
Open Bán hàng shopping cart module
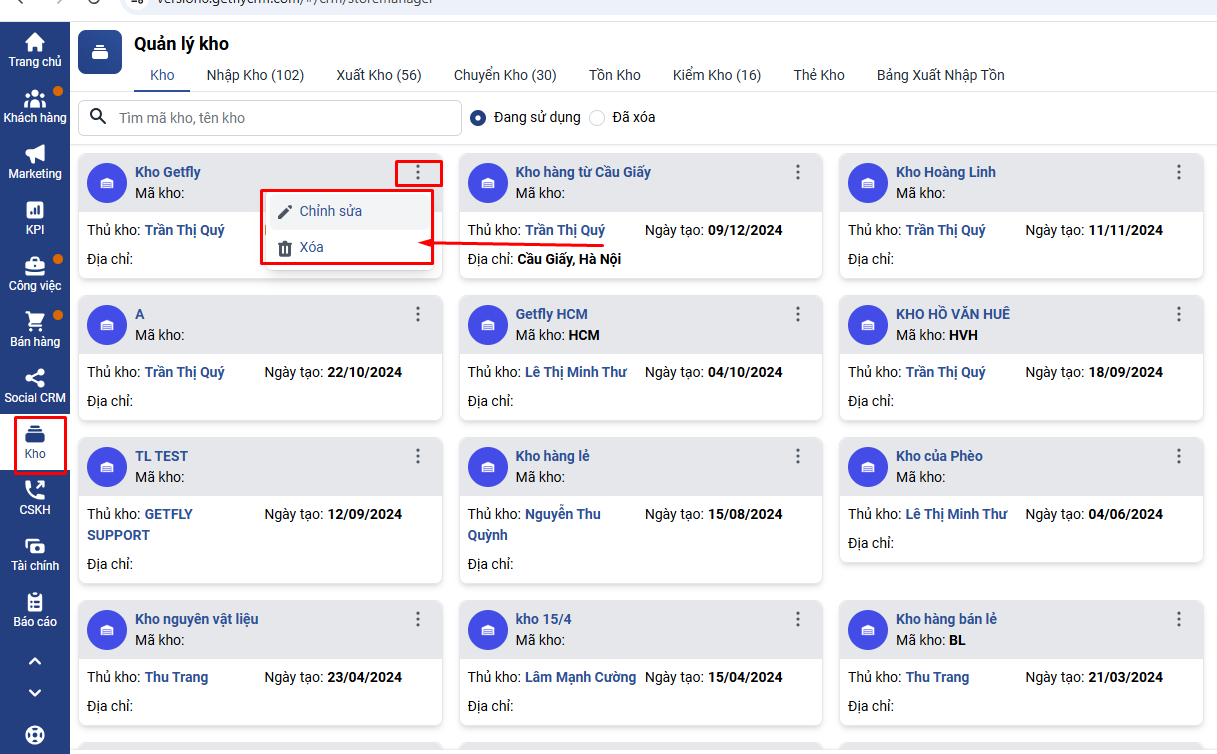pos(35,329)
